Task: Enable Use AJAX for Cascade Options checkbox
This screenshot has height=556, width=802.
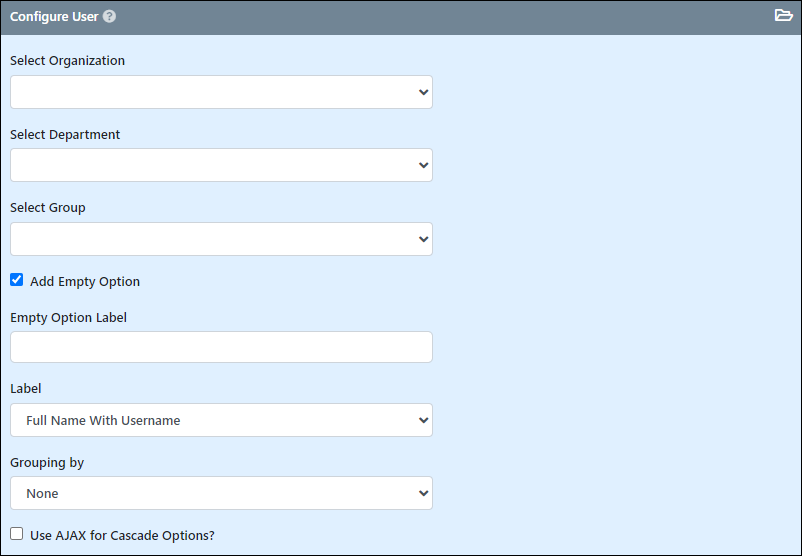Action: click(16, 534)
